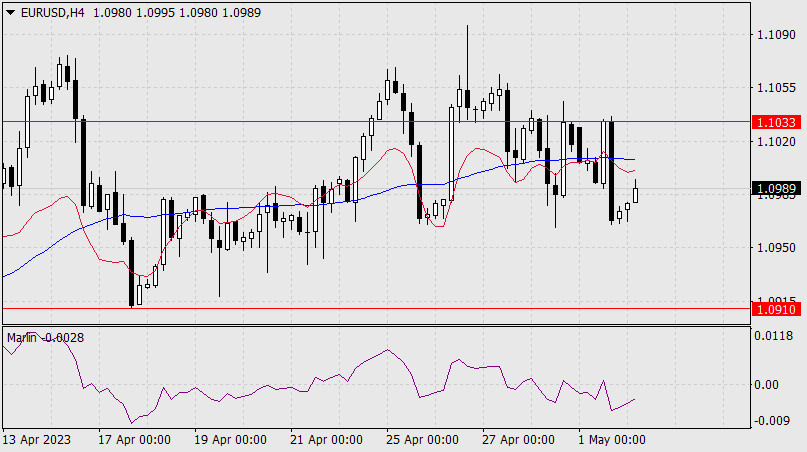Click the 13 Apr 2023 date label
Image resolution: width=807 pixels, height=452 pixels.
[38, 440]
